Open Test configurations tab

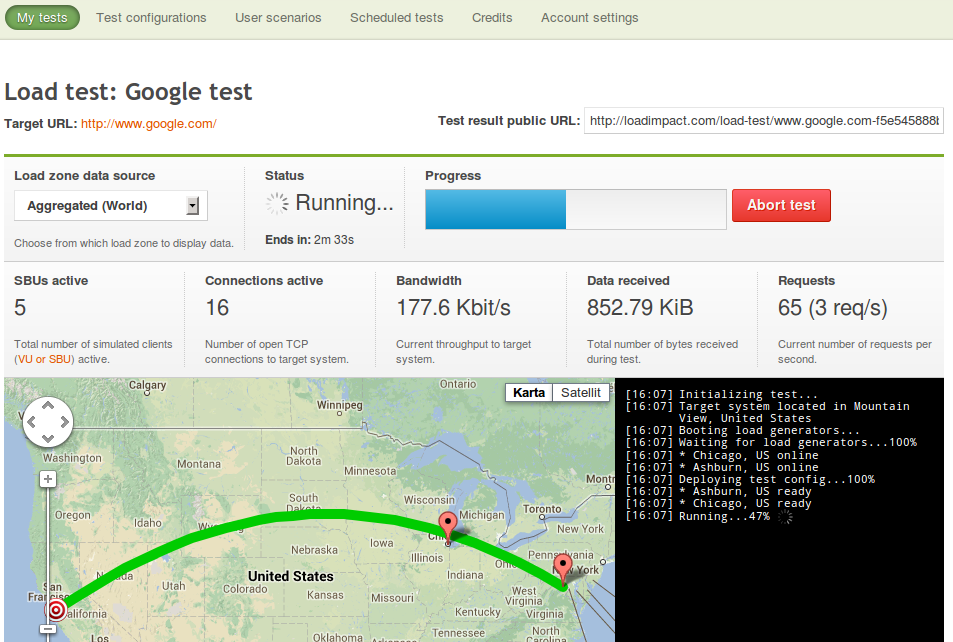pyautogui.click(x=151, y=18)
